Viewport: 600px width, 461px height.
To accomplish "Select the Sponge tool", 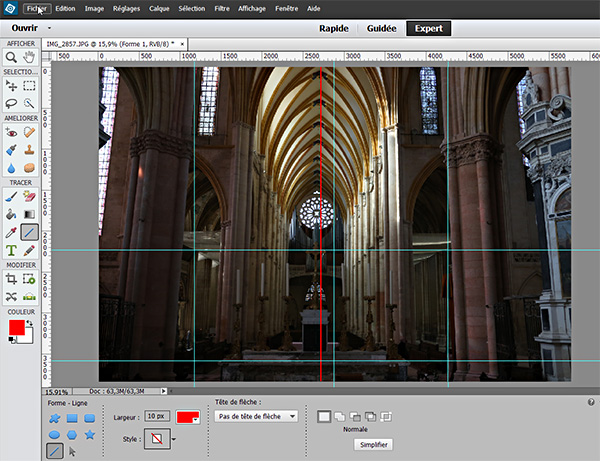I will (29, 168).
